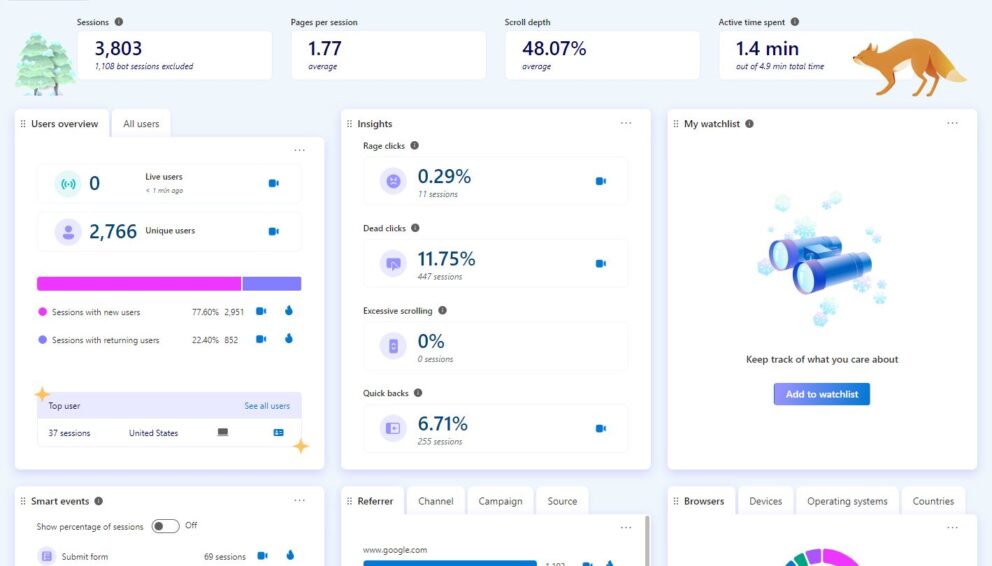The height and width of the screenshot is (566, 992).
Task: Open My watchlist card ellipsis menu
Action: 952,124
